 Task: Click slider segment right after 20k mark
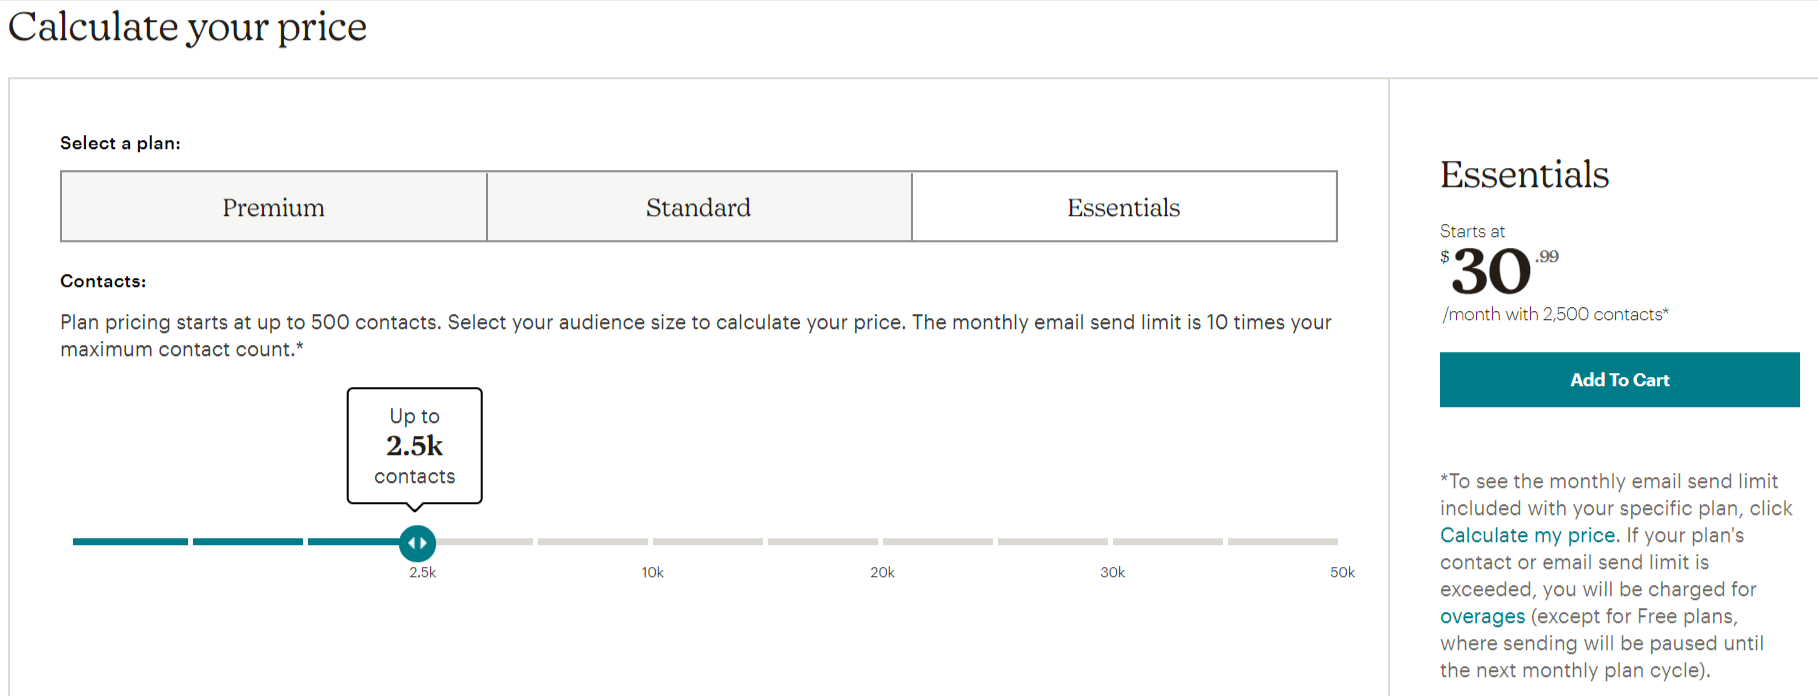(x=937, y=541)
